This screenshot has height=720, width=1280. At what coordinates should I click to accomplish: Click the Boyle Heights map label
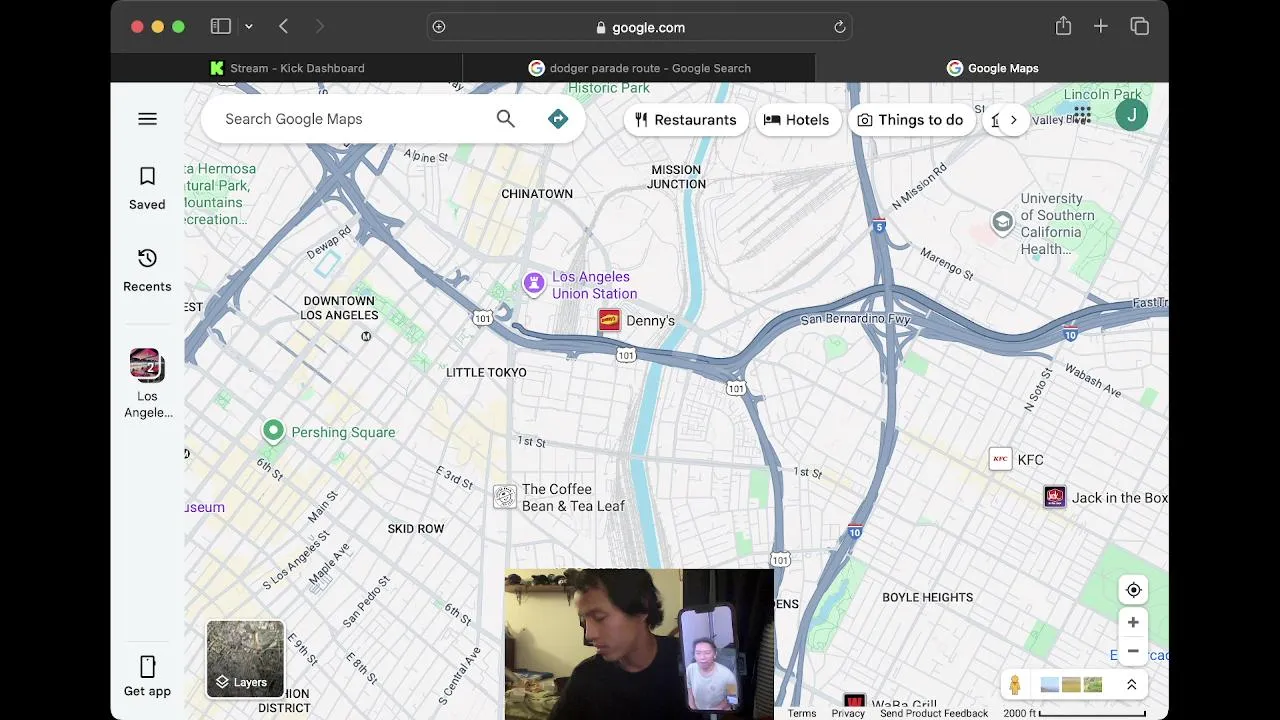pos(927,597)
